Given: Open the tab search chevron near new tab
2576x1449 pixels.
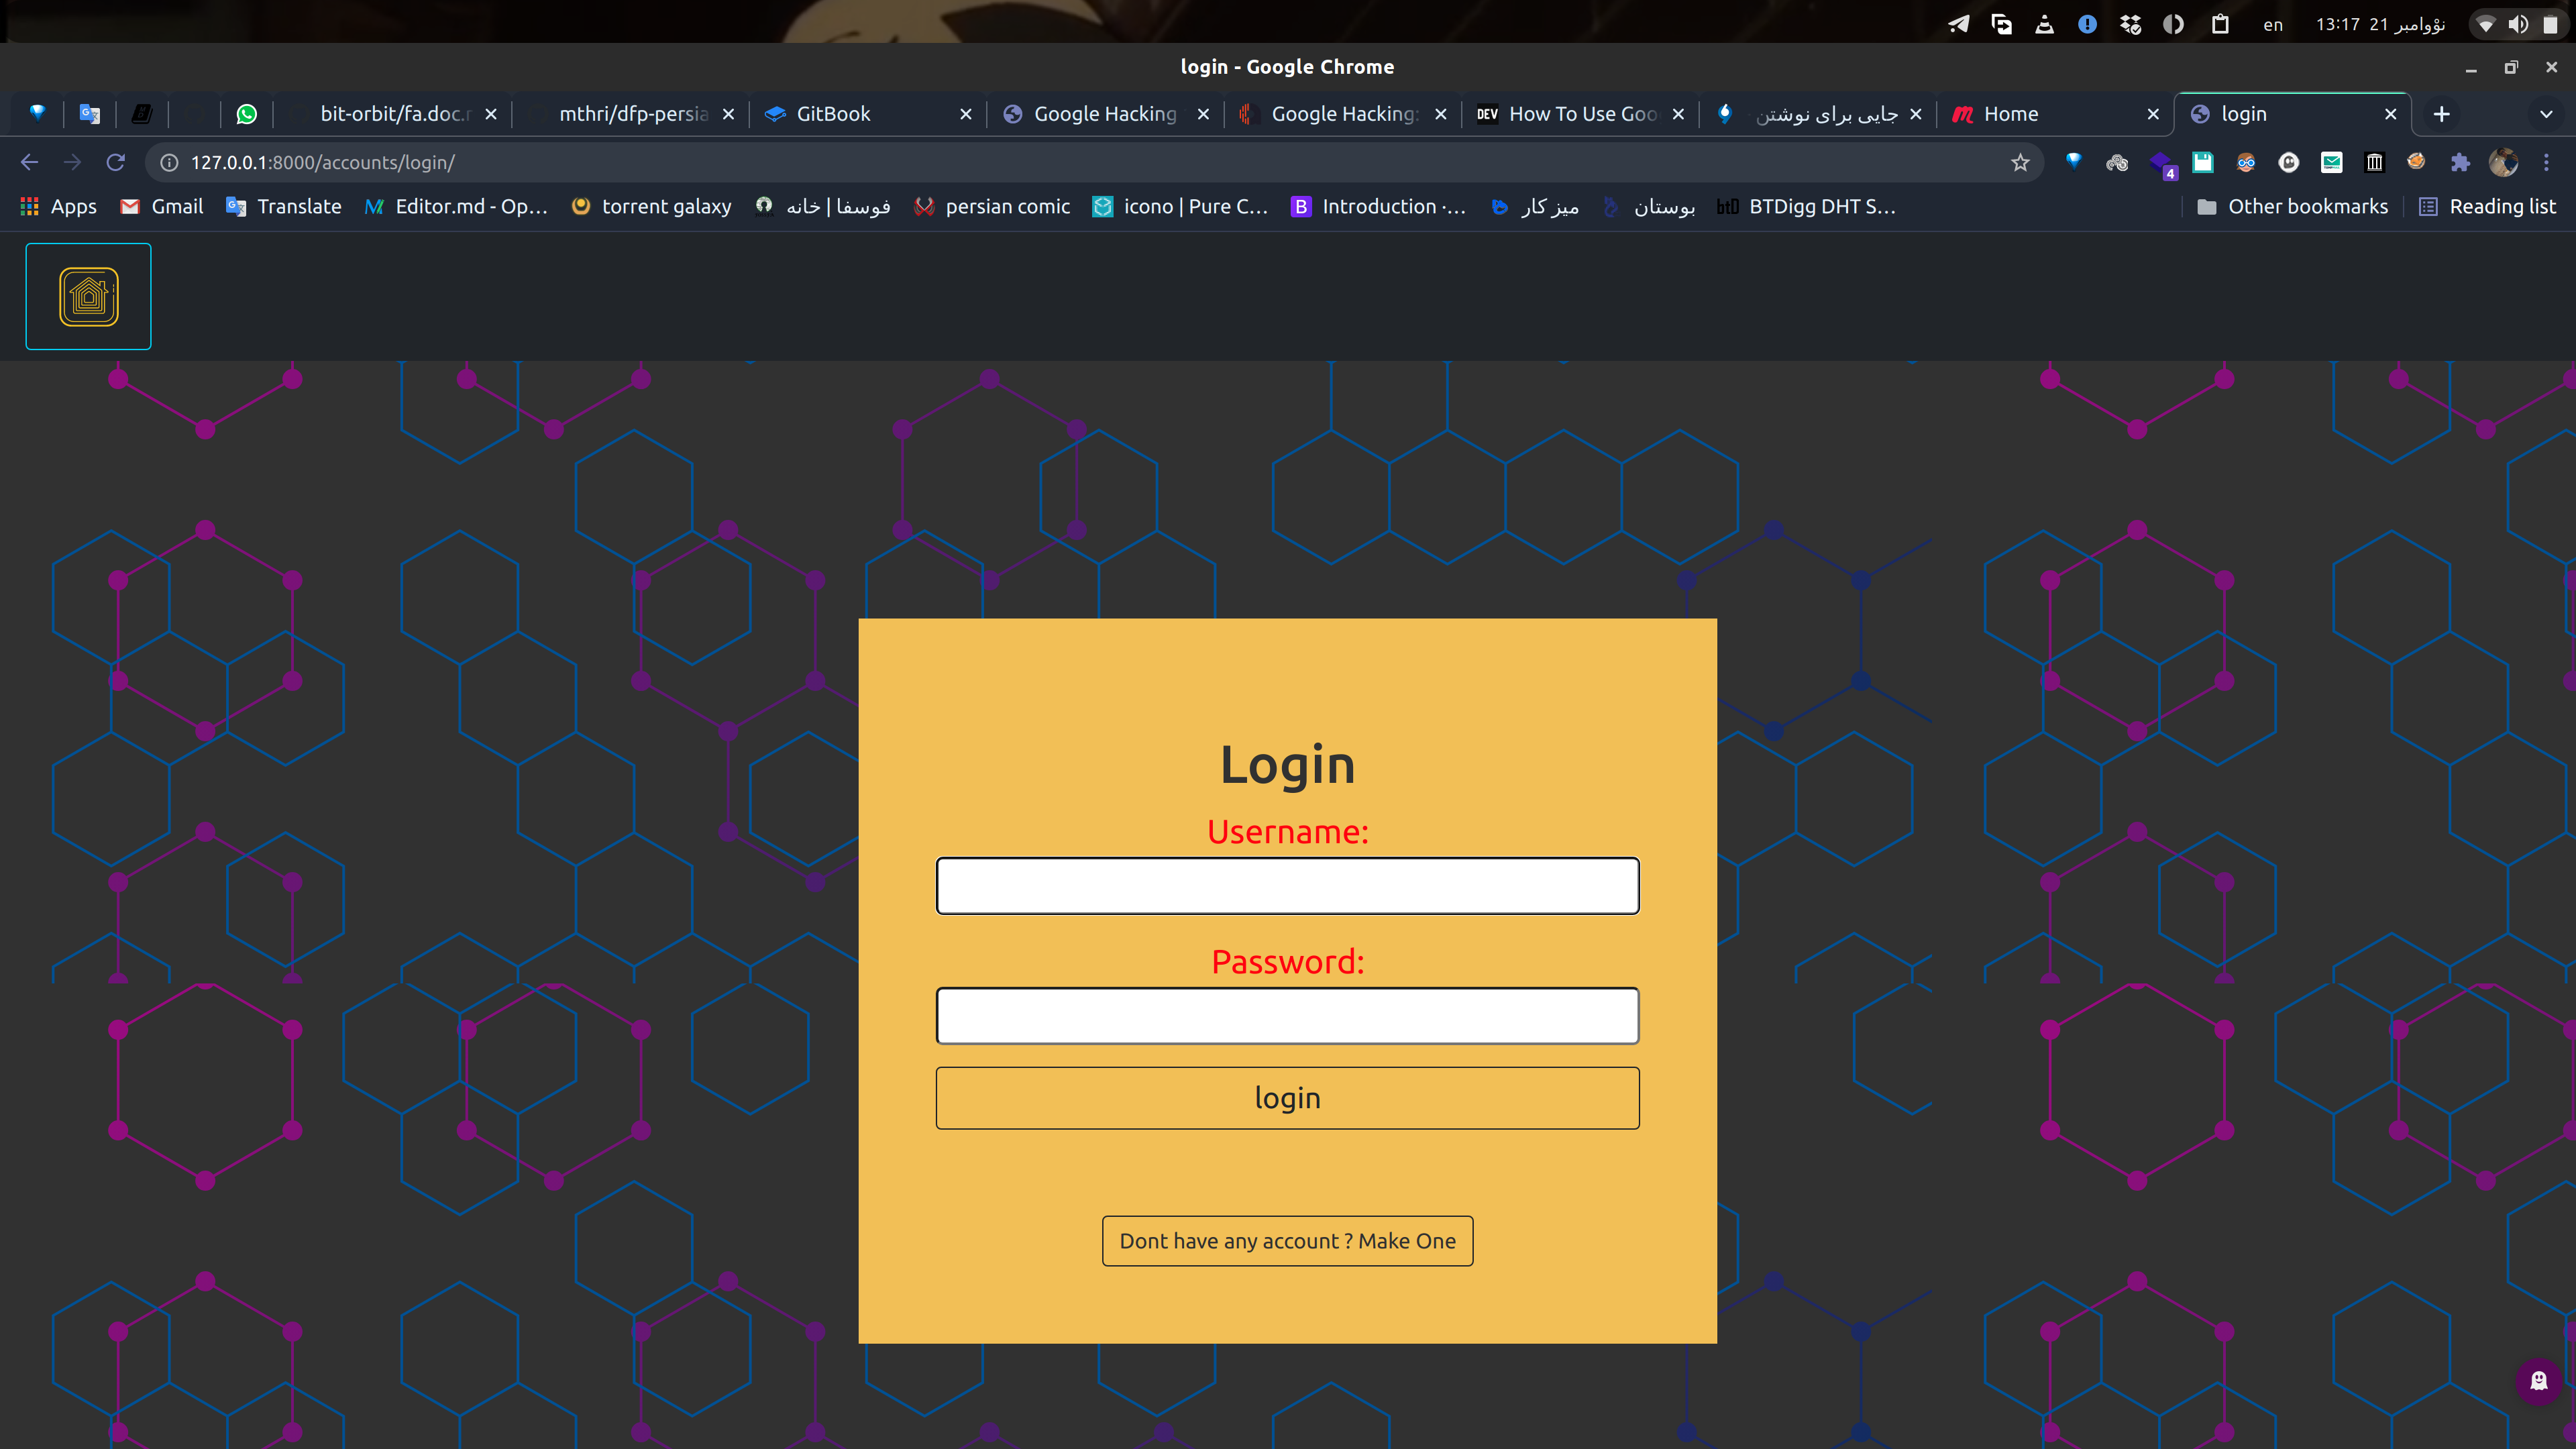Looking at the screenshot, I should (2545, 114).
